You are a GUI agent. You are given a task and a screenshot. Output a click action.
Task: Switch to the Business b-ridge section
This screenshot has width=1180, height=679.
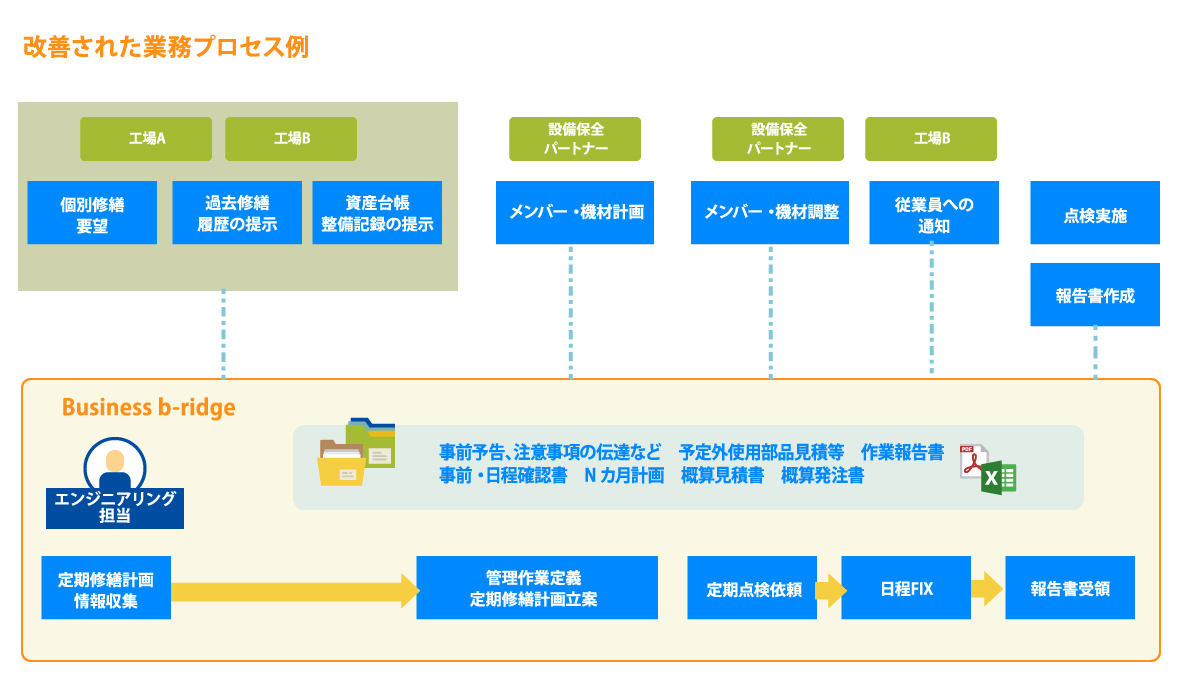[150, 407]
